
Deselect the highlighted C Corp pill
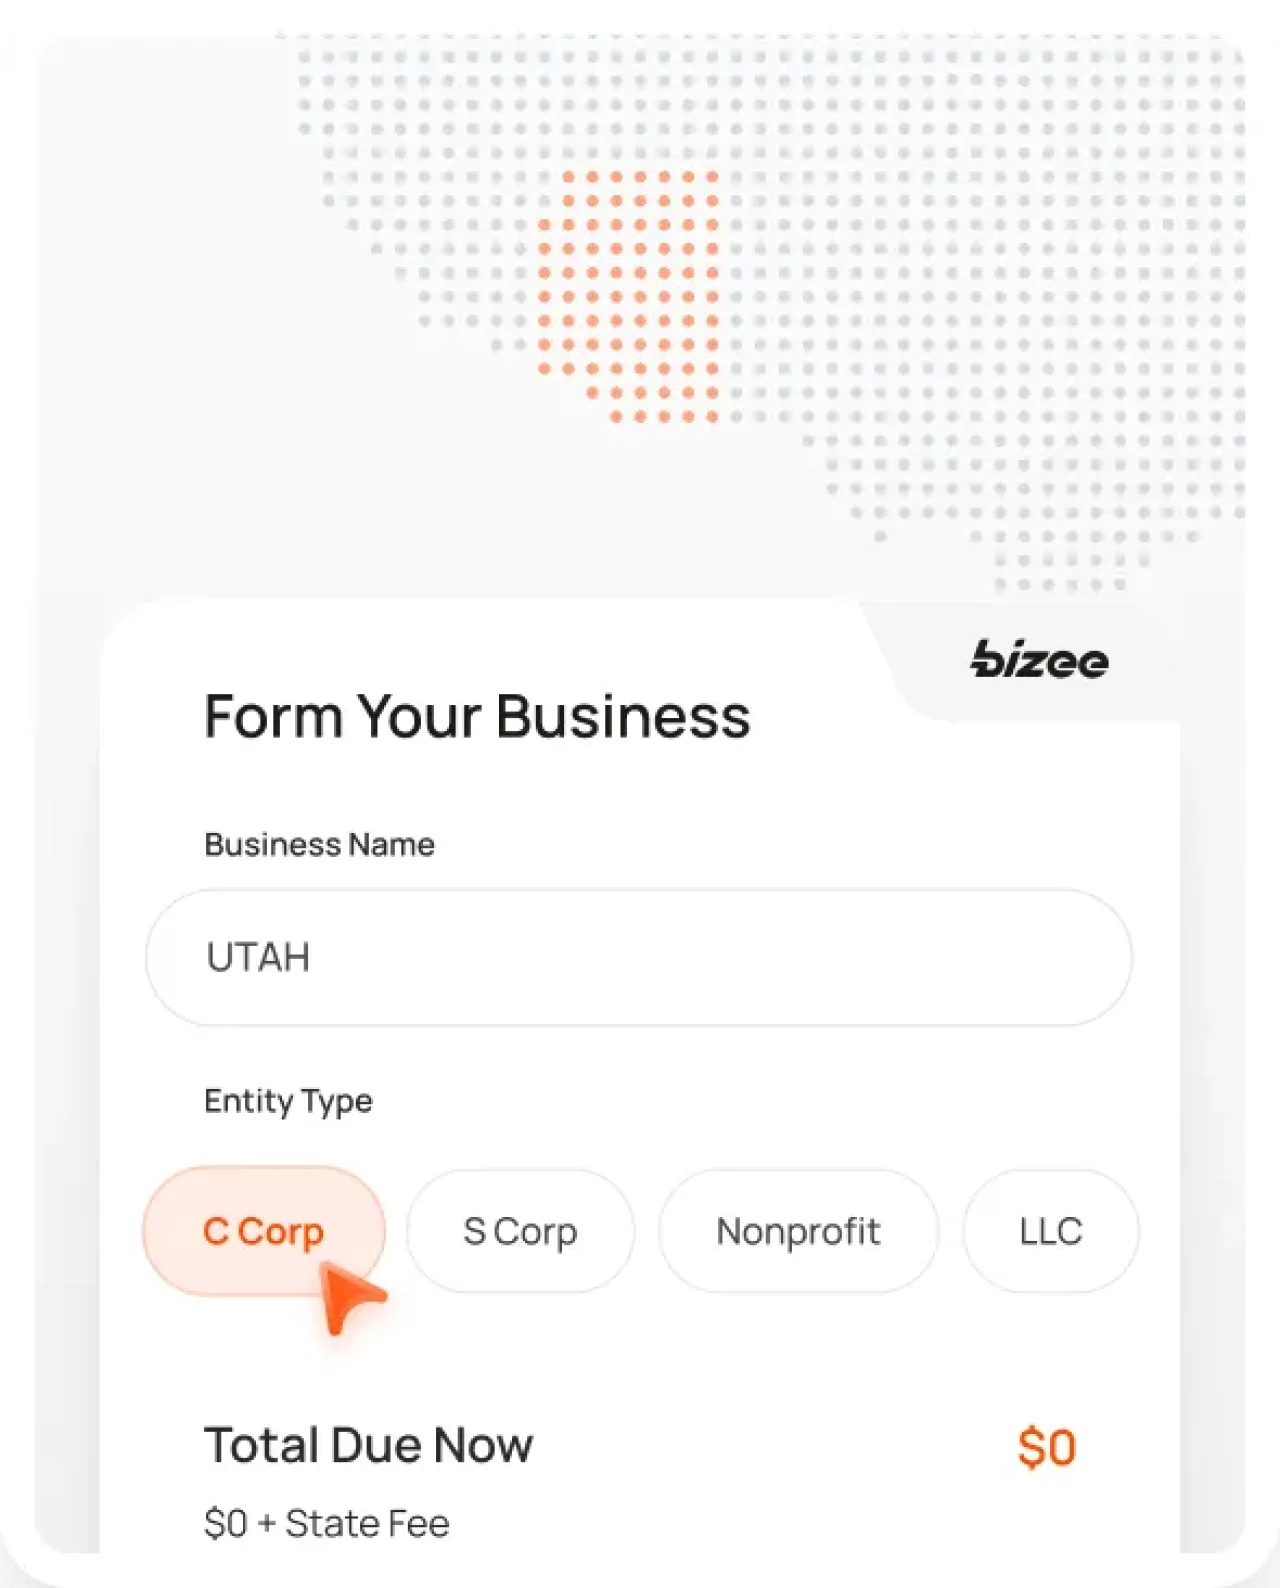[x=263, y=1231]
